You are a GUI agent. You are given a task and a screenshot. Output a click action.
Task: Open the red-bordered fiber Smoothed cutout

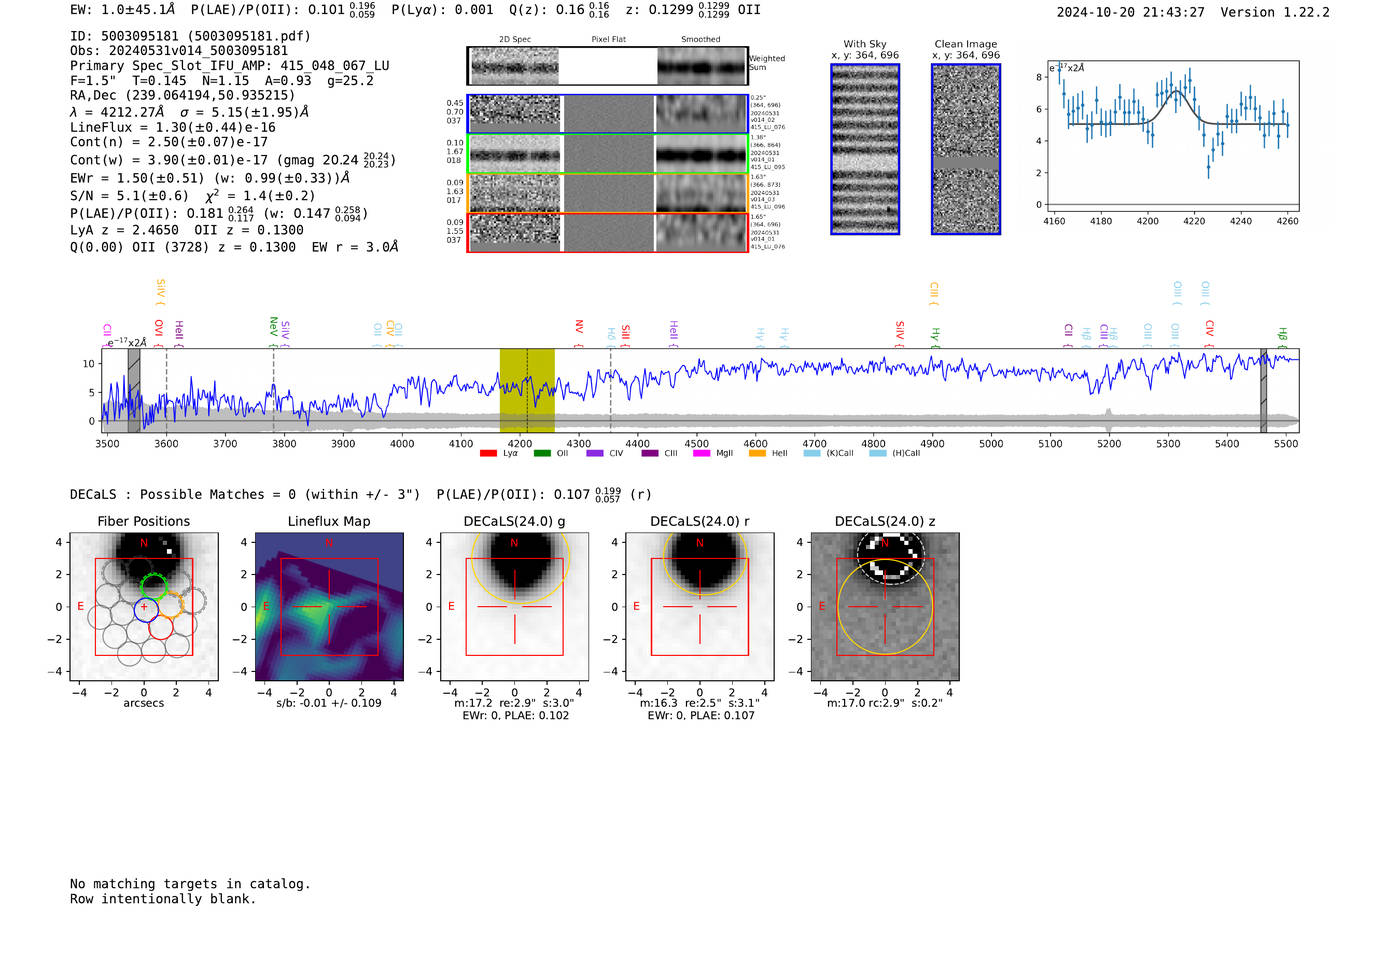point(701,233)
